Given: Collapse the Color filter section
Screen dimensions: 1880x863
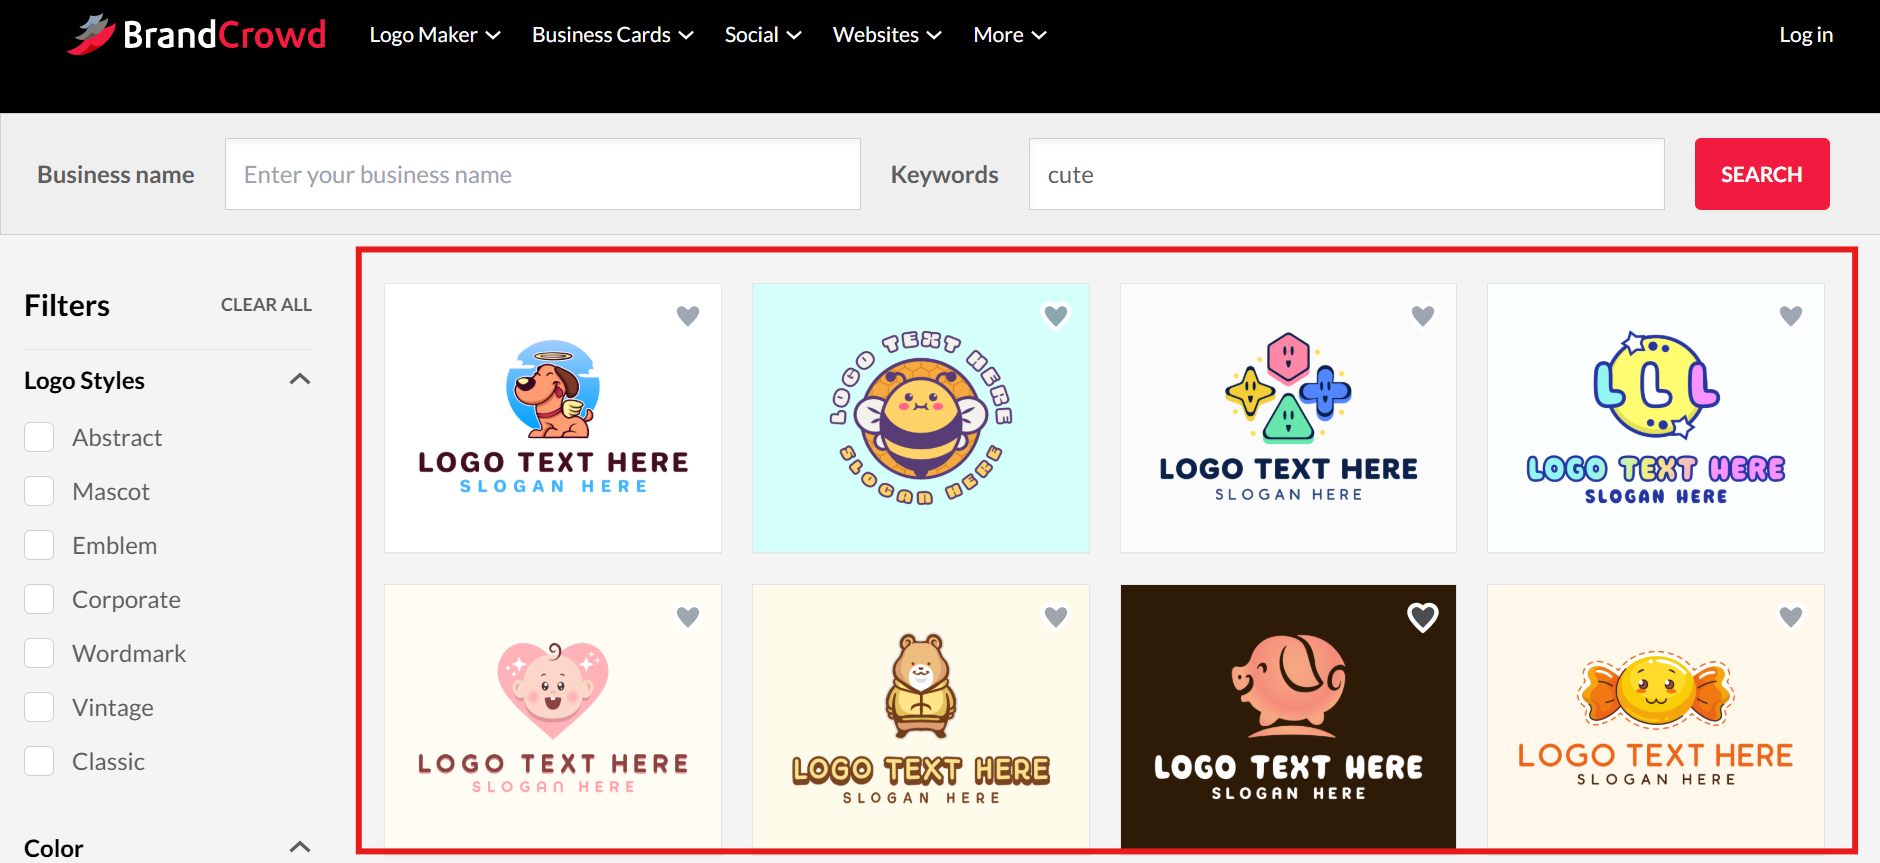Looking at the screenshot, I should pyautogui.click(x=300, y=848).
